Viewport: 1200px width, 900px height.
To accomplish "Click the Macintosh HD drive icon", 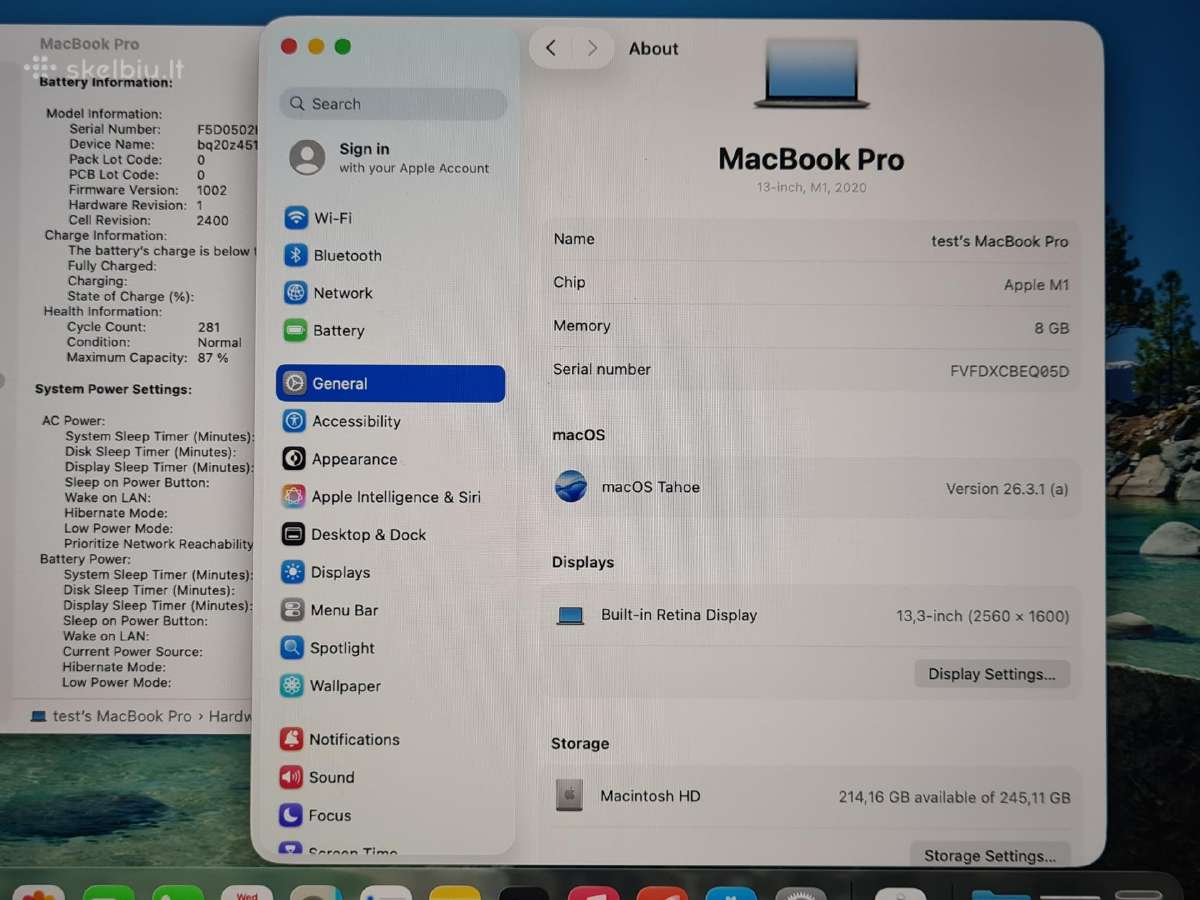I will coord(569,796).
